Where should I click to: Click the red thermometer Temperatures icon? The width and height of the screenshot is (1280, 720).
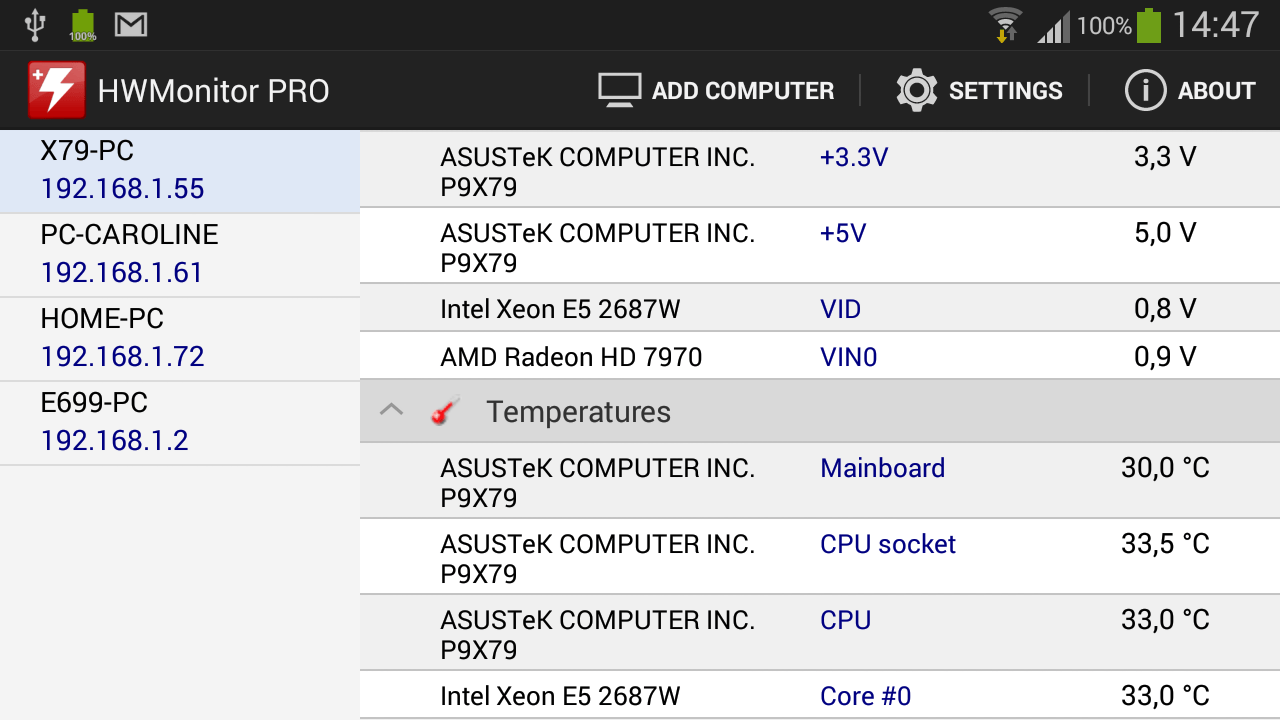pos(445,412)
